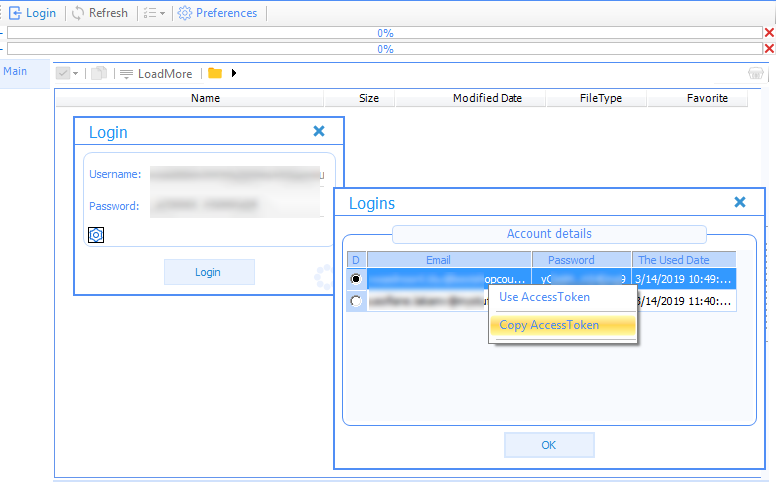The width and height of the screenshot is (776, 482).
Task: Click the first account email cell
Action: (449, 279)
